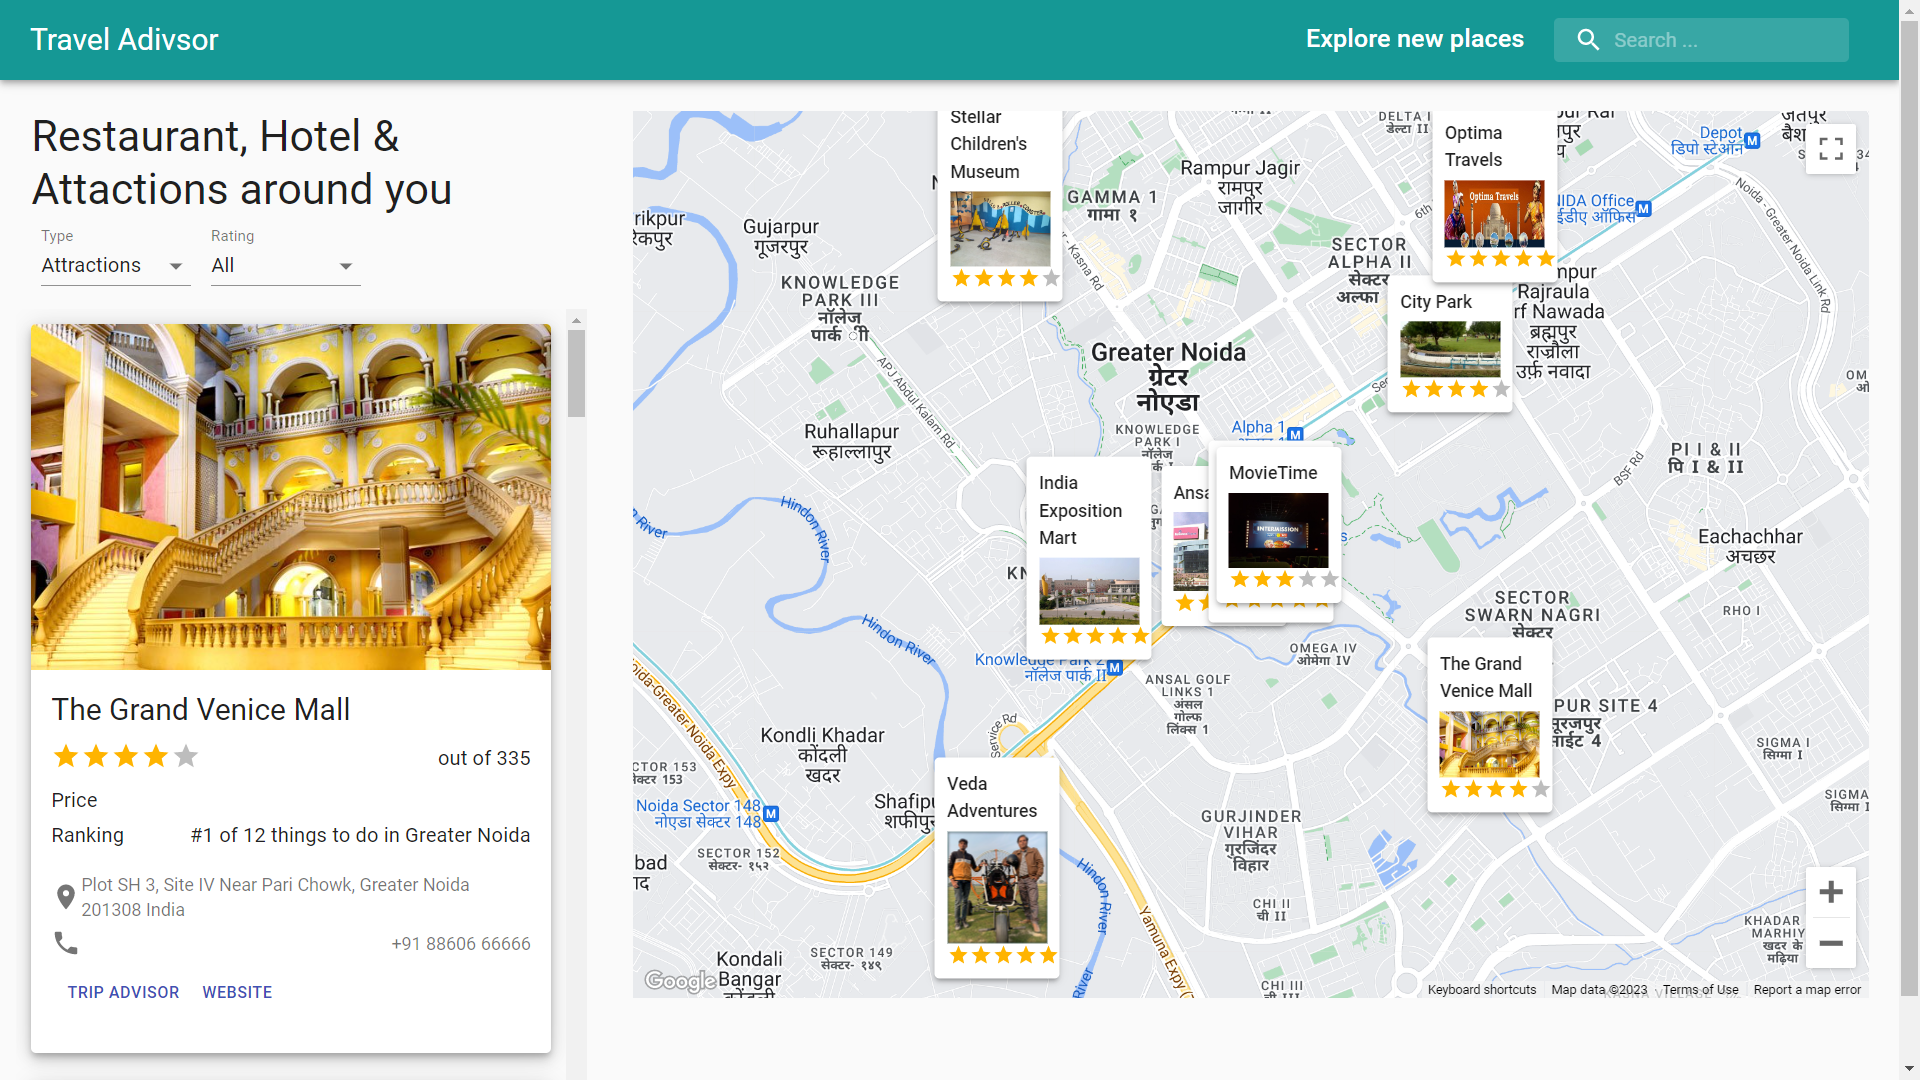The height and width of the screenshot is (1080, 1920).
Task: Click the location pin icon beside the address
Action: click(x=66, y=896)
